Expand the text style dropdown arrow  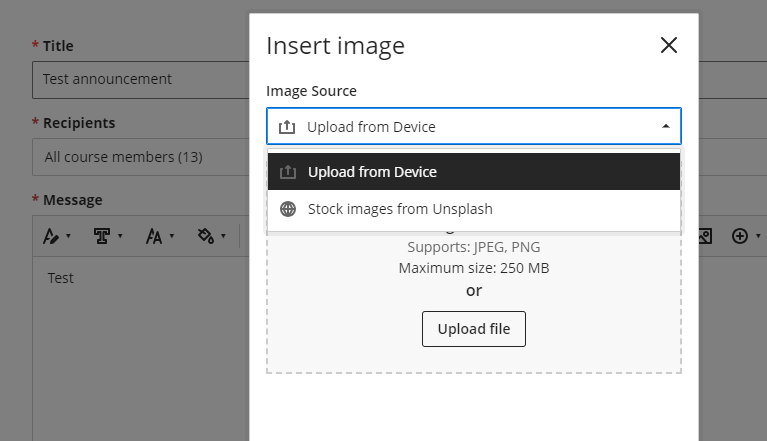point(68,237)
